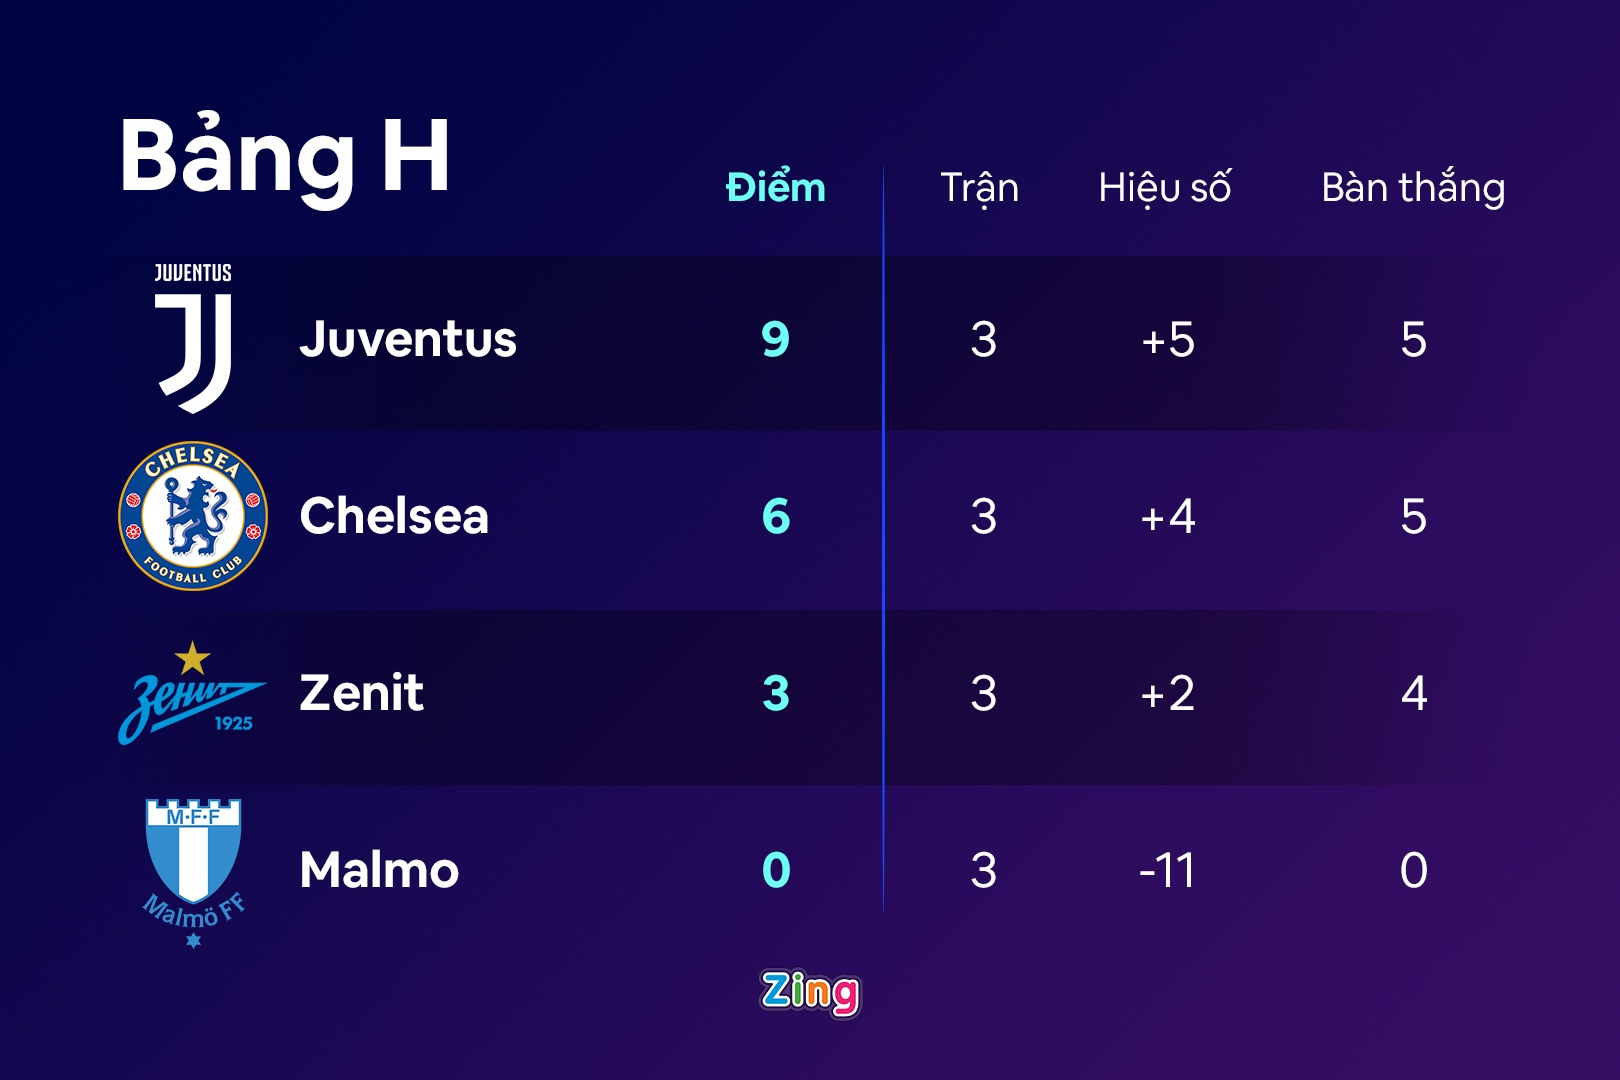The height and width of the screenshot is (1080, 1620).
Task: Click the Zenit club logo
Action: coord(192,694)
